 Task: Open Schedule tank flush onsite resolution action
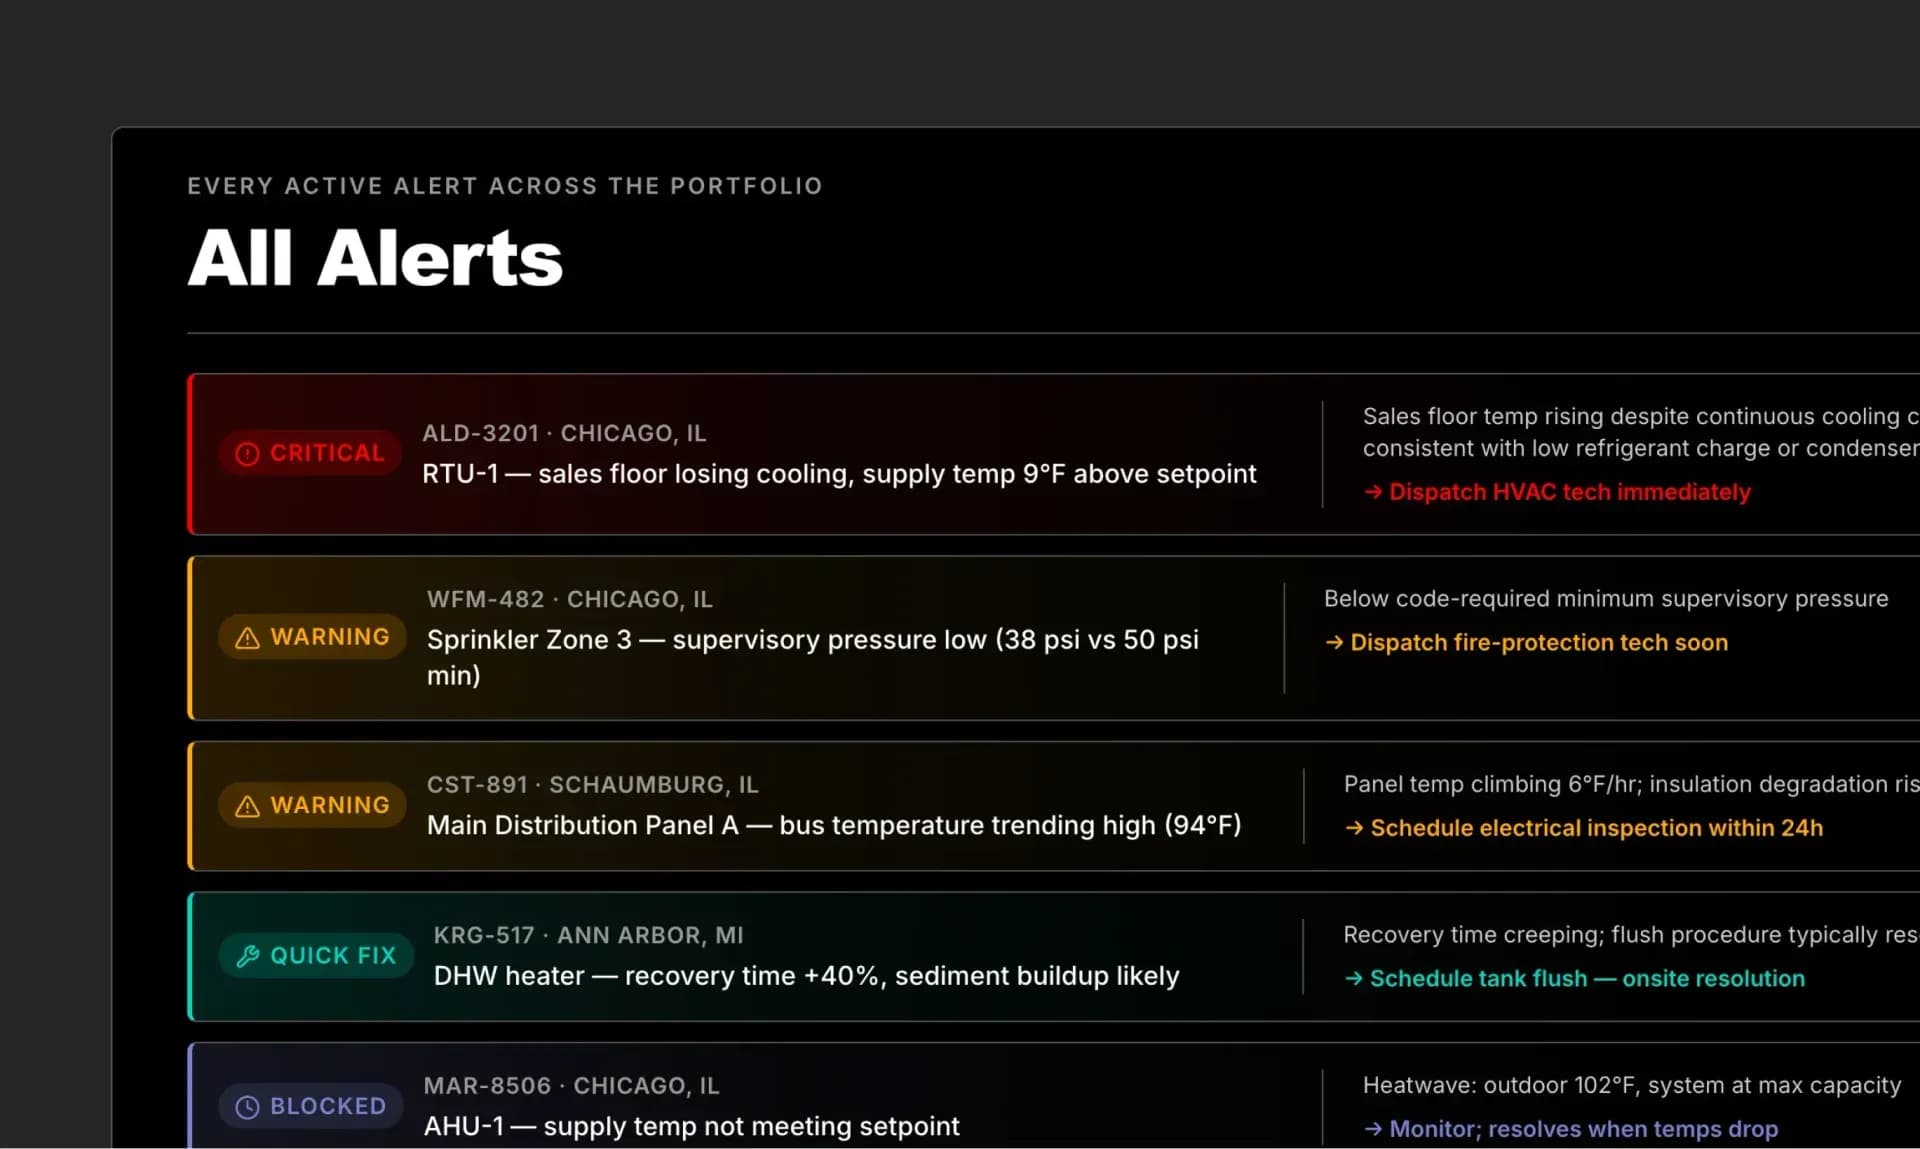[x=1574, y=978]
